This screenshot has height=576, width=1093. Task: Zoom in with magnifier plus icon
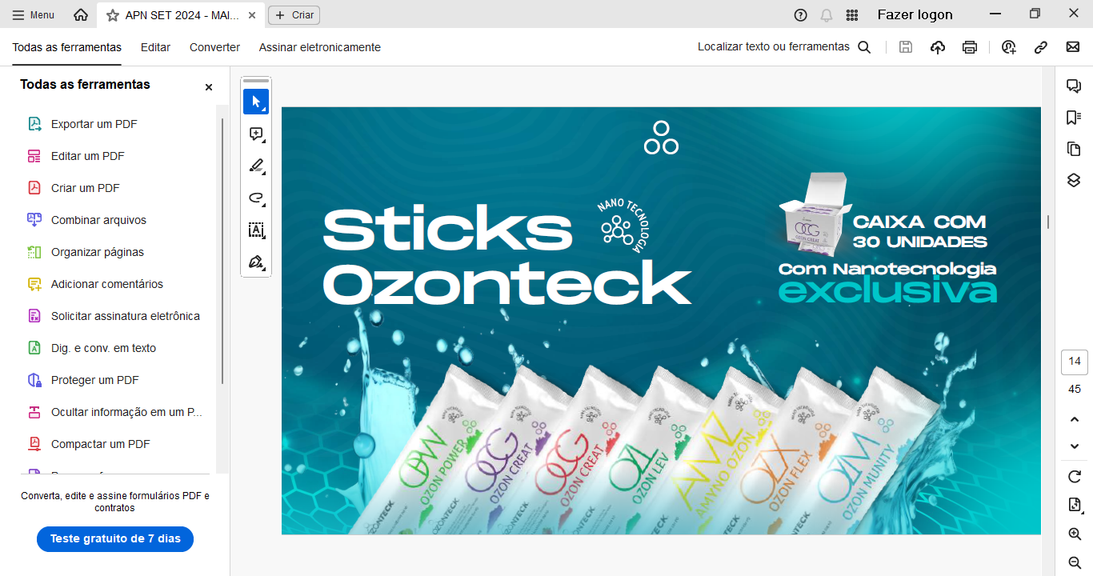click(x=1074, y=534)
